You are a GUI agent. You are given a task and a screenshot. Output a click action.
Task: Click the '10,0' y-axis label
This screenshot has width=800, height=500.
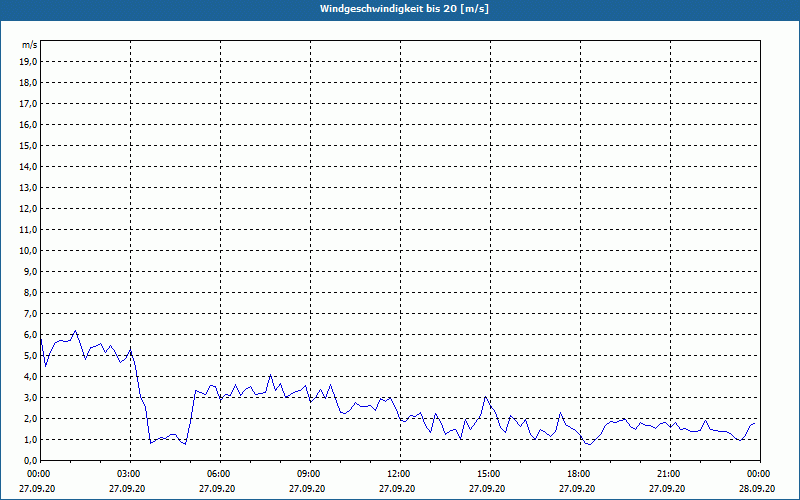point(28,251)
